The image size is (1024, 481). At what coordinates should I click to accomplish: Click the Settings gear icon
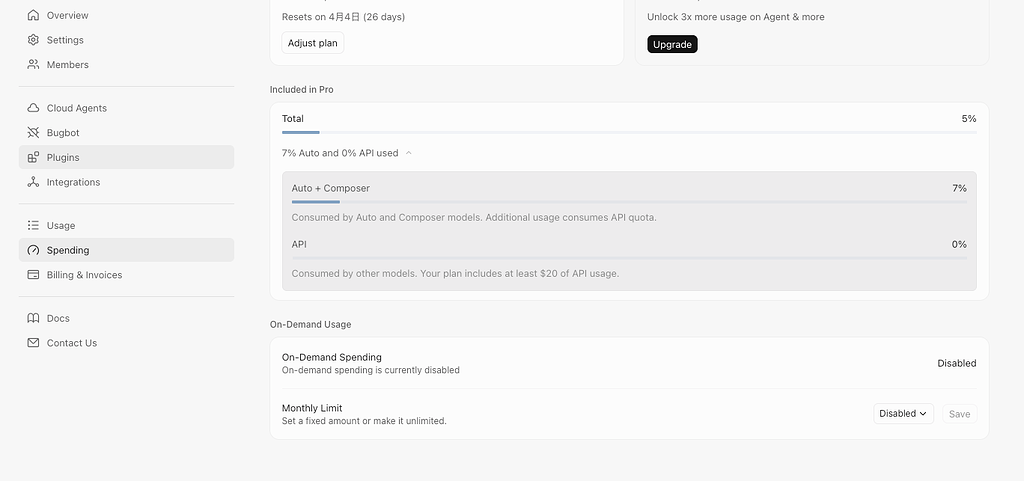coord(33,40)
